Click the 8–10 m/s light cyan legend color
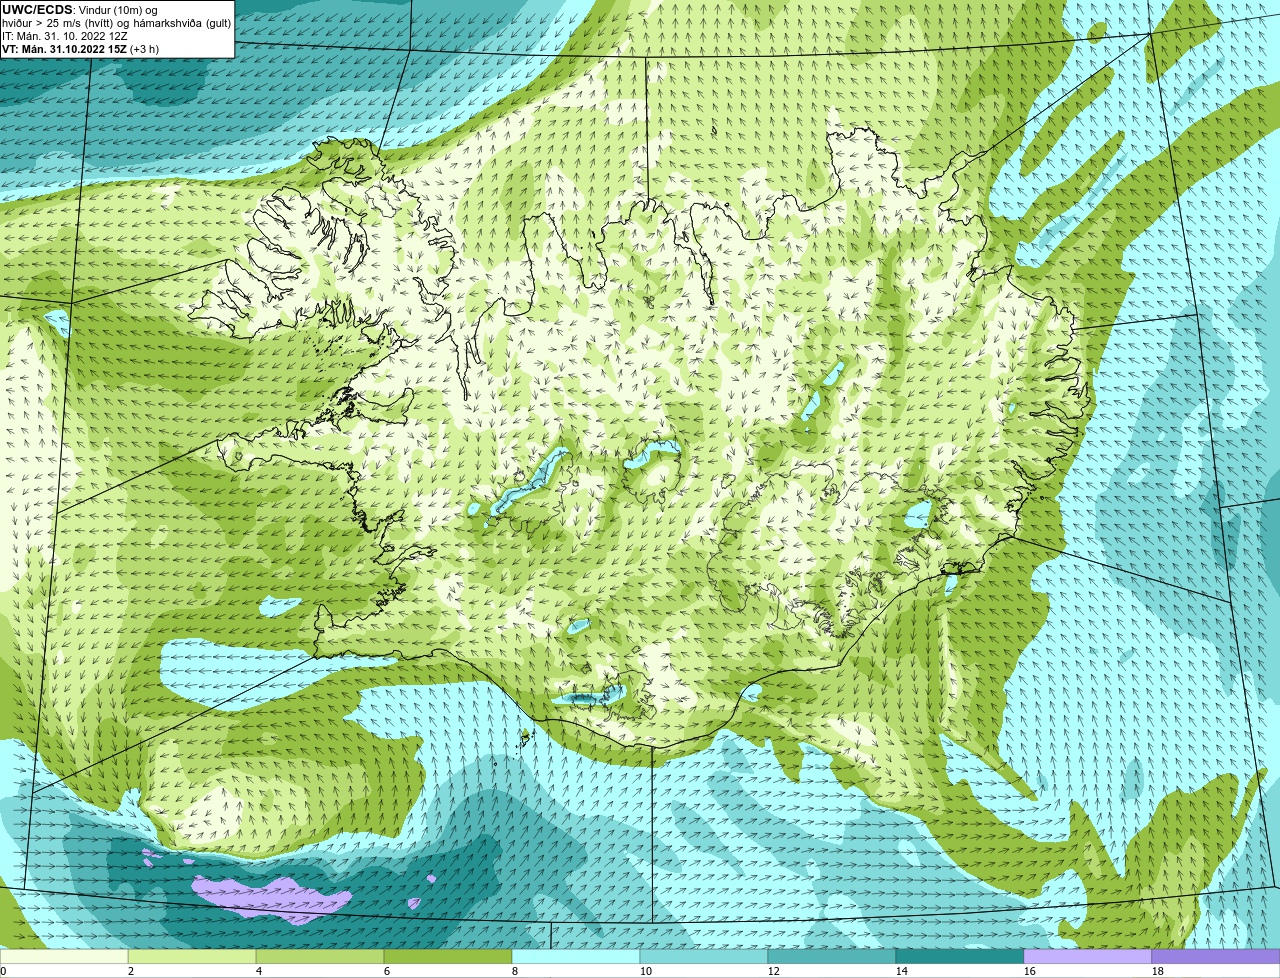This screenshot has width=1280, height=978. (576, 956)
